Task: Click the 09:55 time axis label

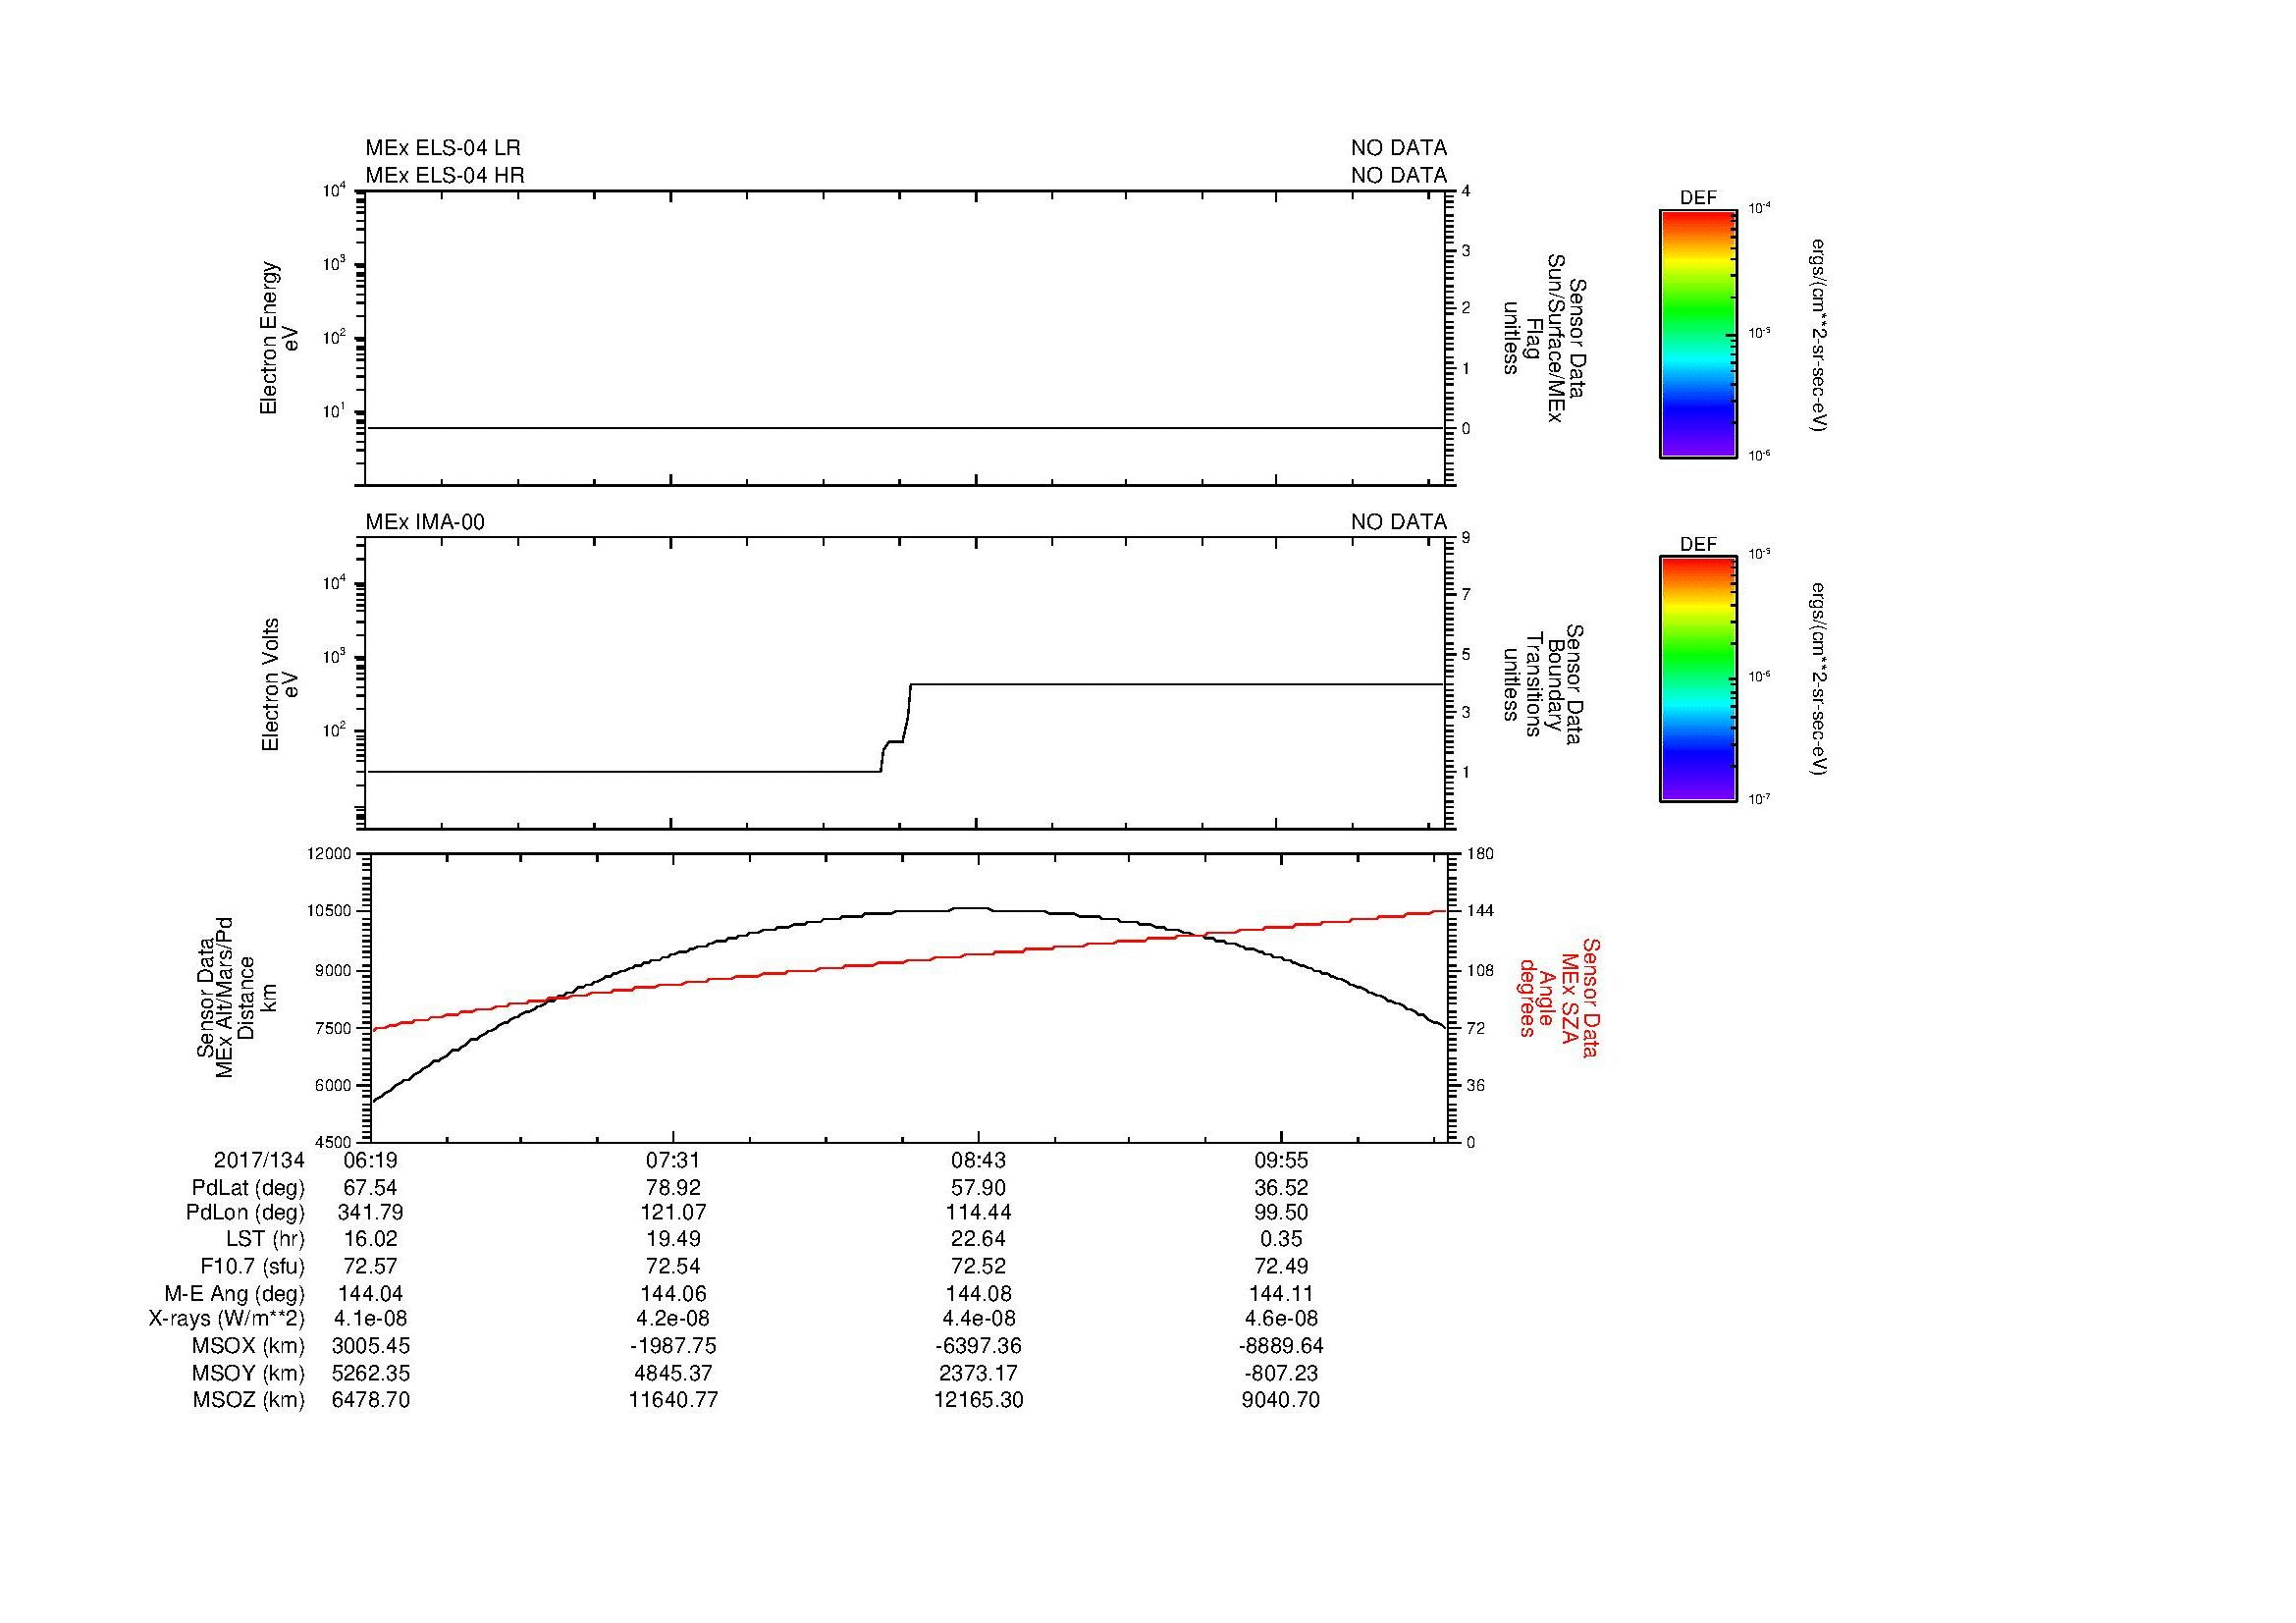Action: (1281, 1161)
